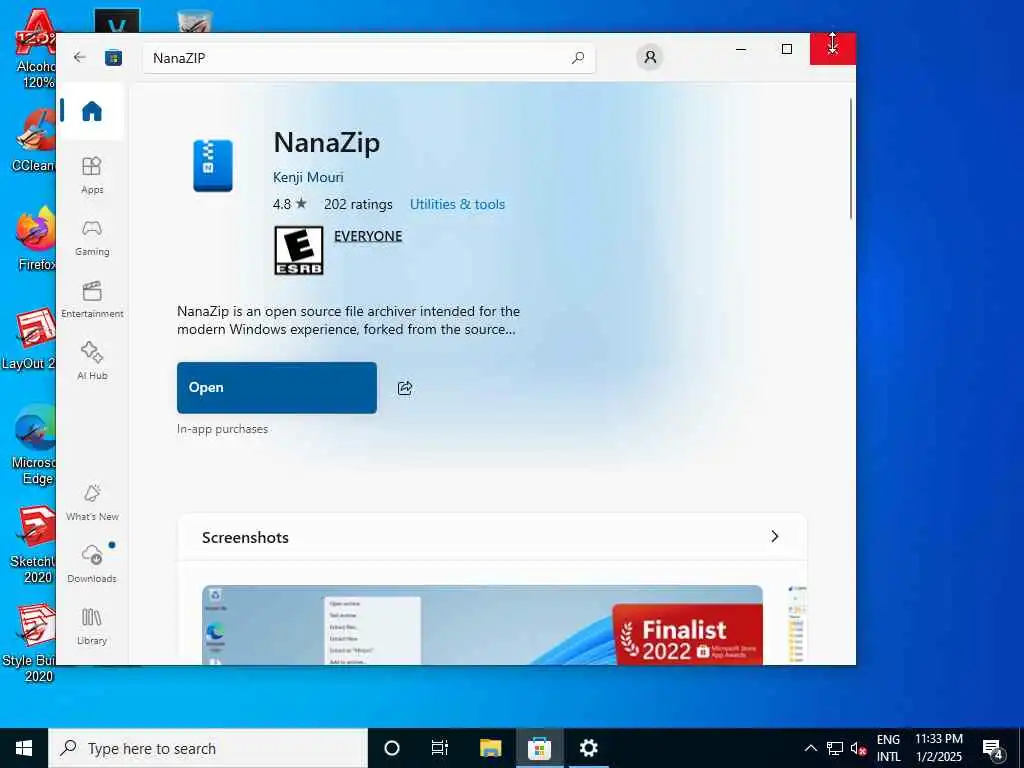
Task: Click the Store page vertical scrollbar
Action: point(851,159)
